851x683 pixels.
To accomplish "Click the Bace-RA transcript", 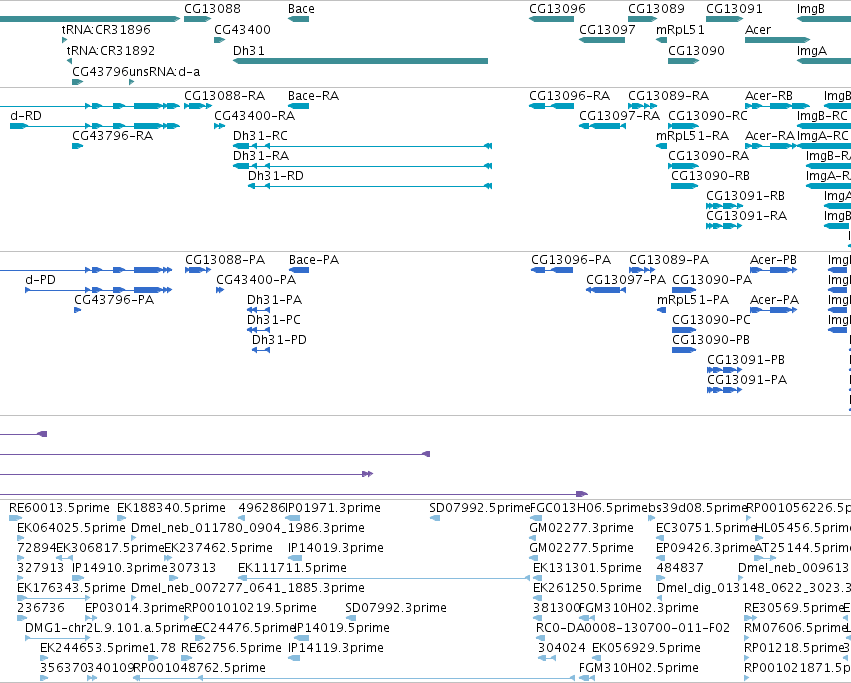I will click(x=299, y=106).
